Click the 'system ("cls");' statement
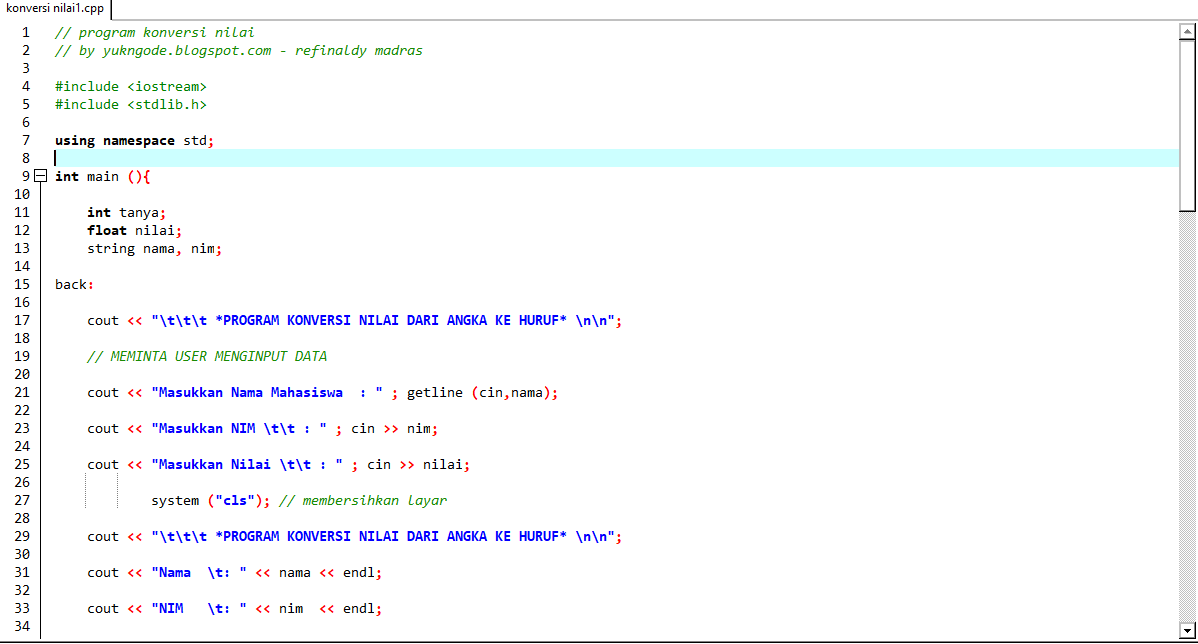This screenshot has height=644, width=1198. click(211, 500)
